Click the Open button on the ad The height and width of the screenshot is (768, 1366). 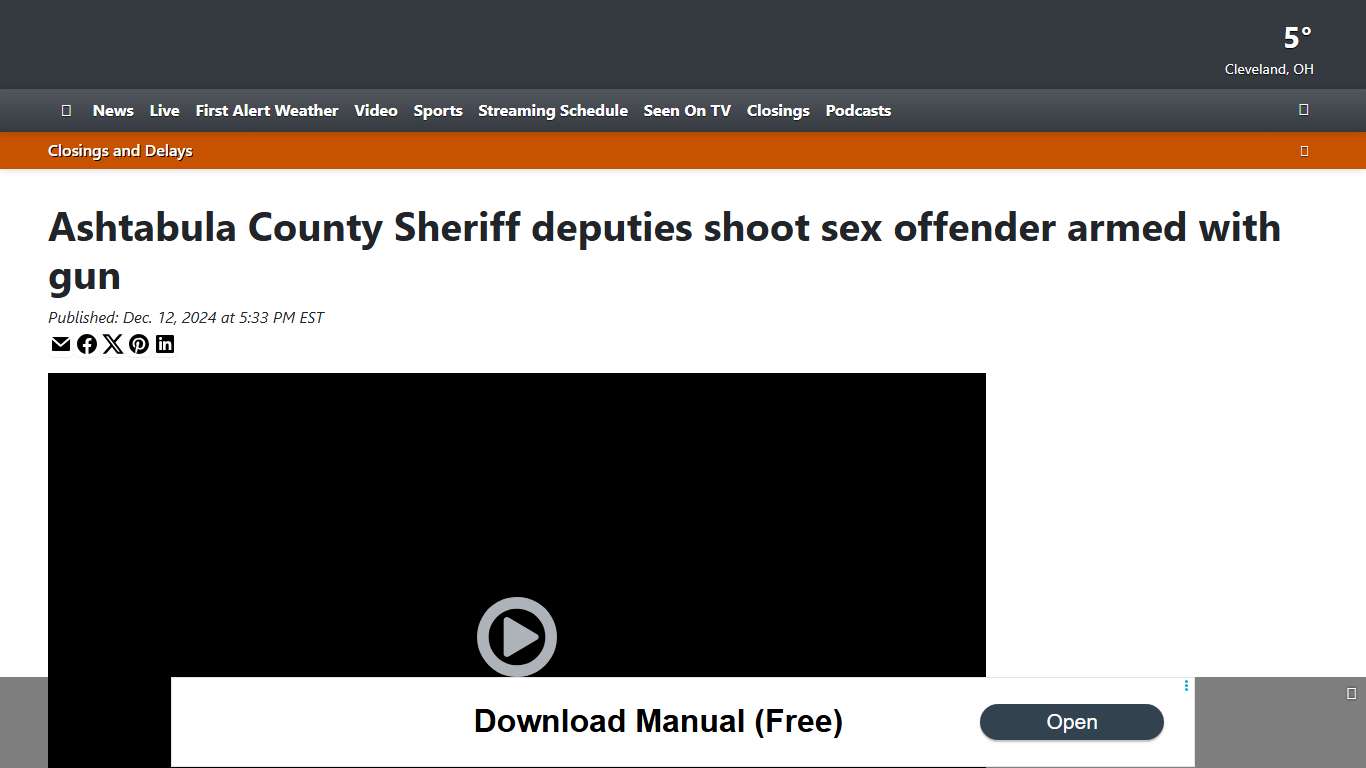click(1071, 722)
